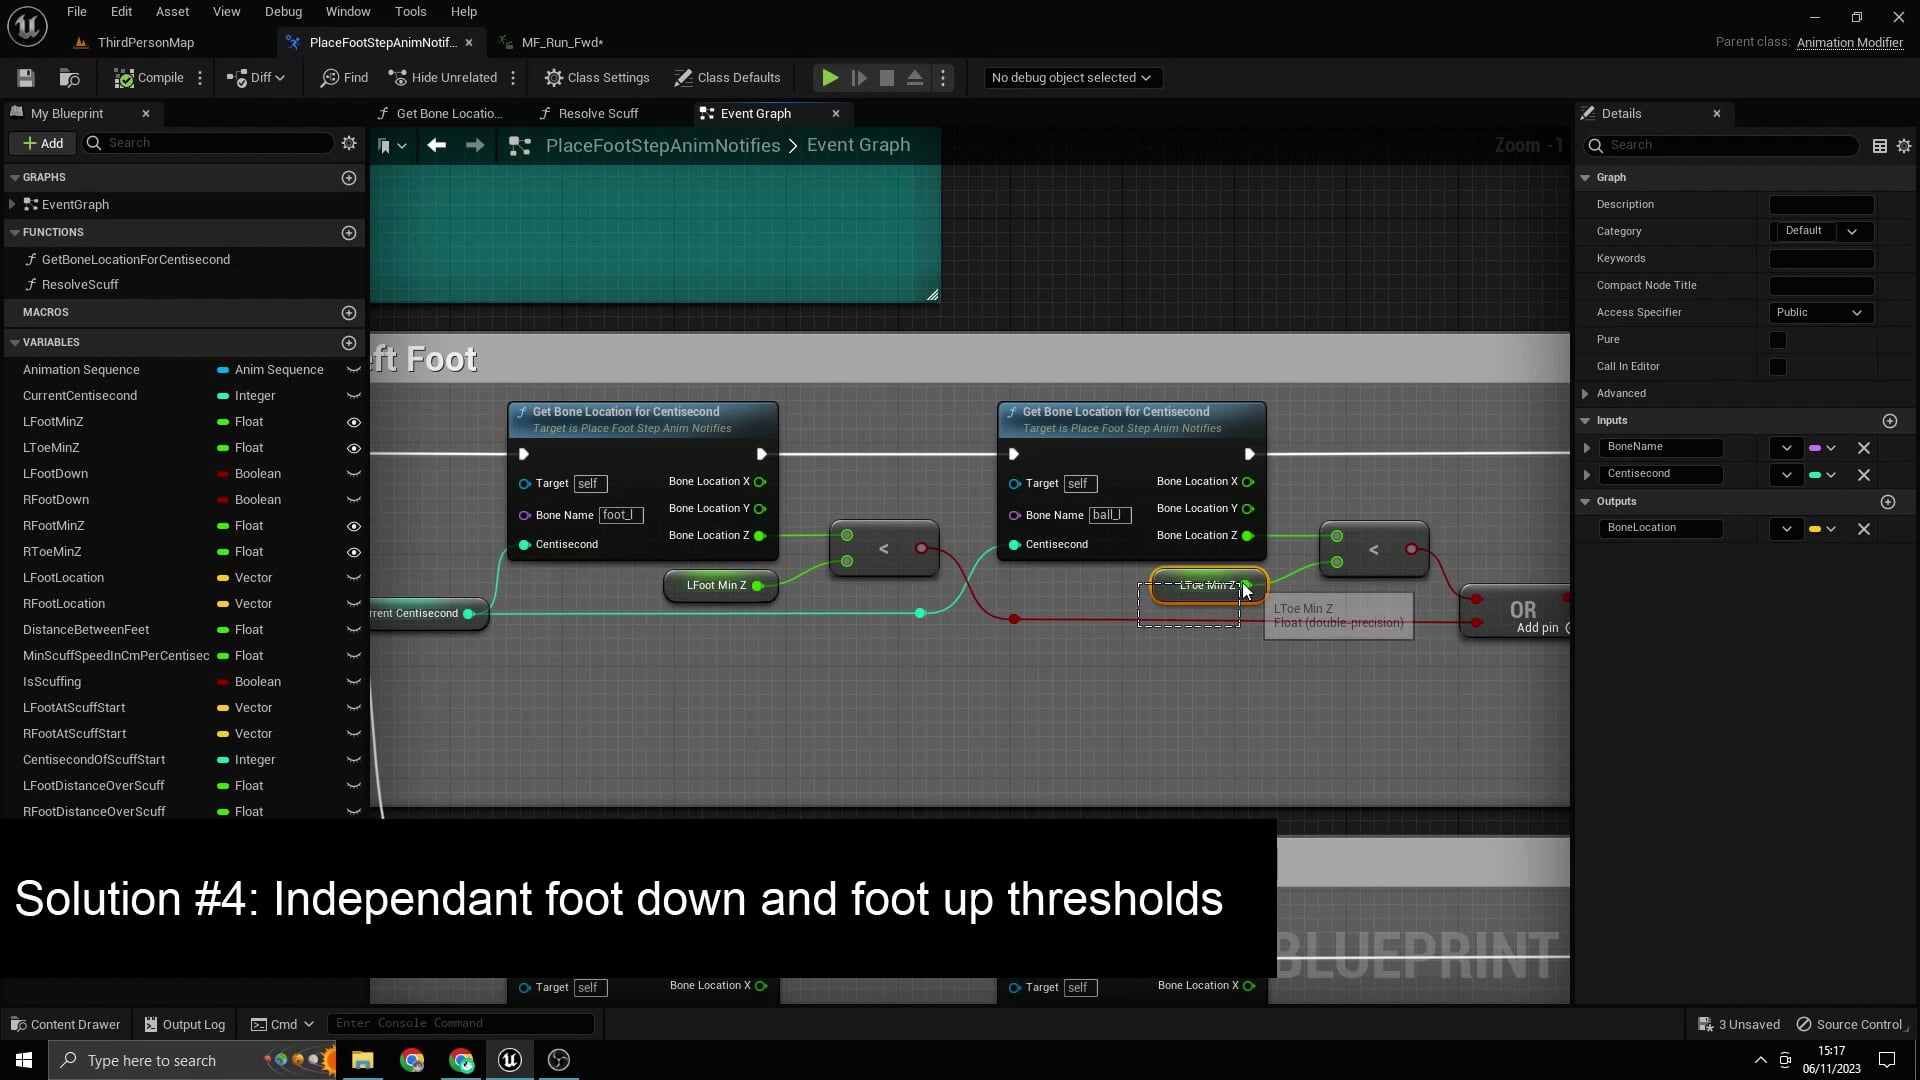Click the purple pin color swatch for BoneName
The width and height of the screenshot is (1920, 1080).
point(1815,448)
